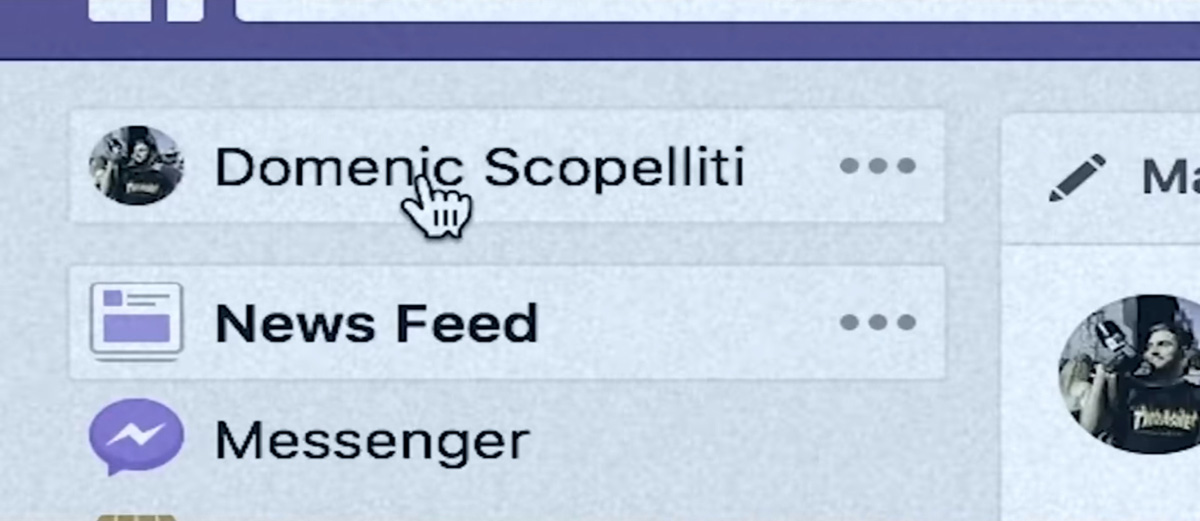Click the small profile picture beside Domenic Scopelliti
This screenshot has width=1200, height=521.
tap(136, 165)
